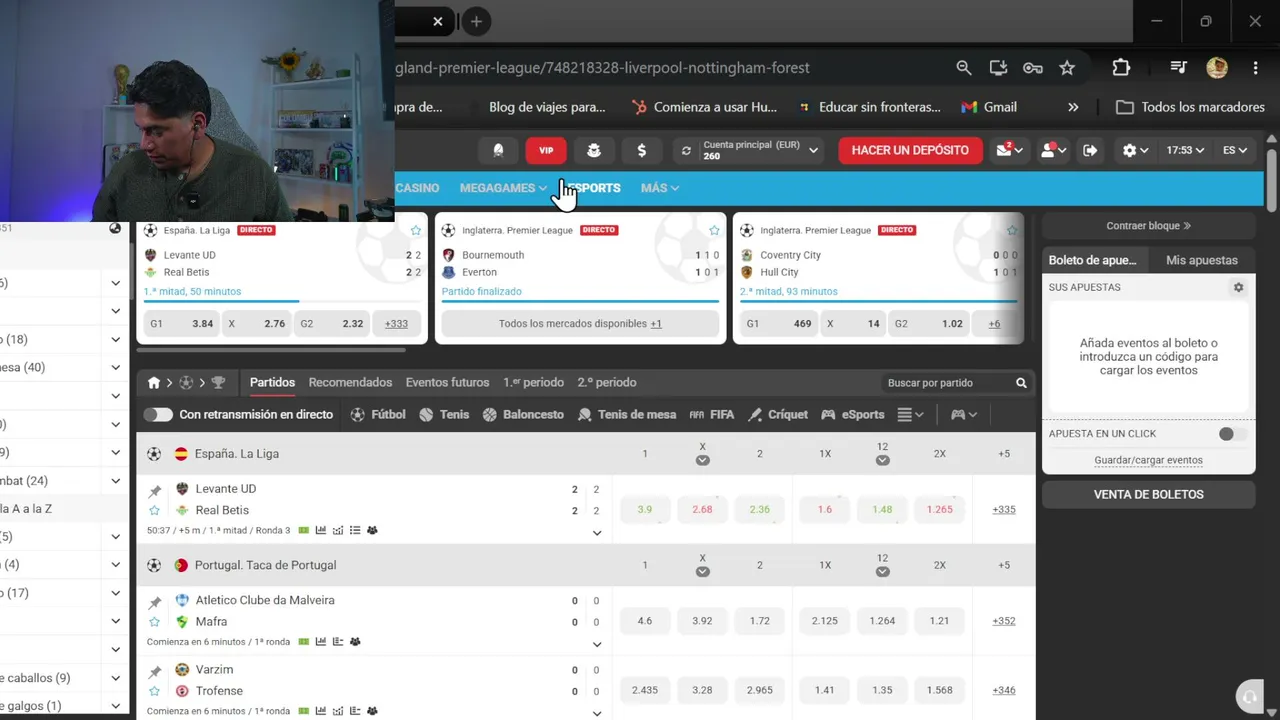This screenshot has height=720, width=1280.
Task: Favorite the Coventry City card star
Action: (1012, 230)
